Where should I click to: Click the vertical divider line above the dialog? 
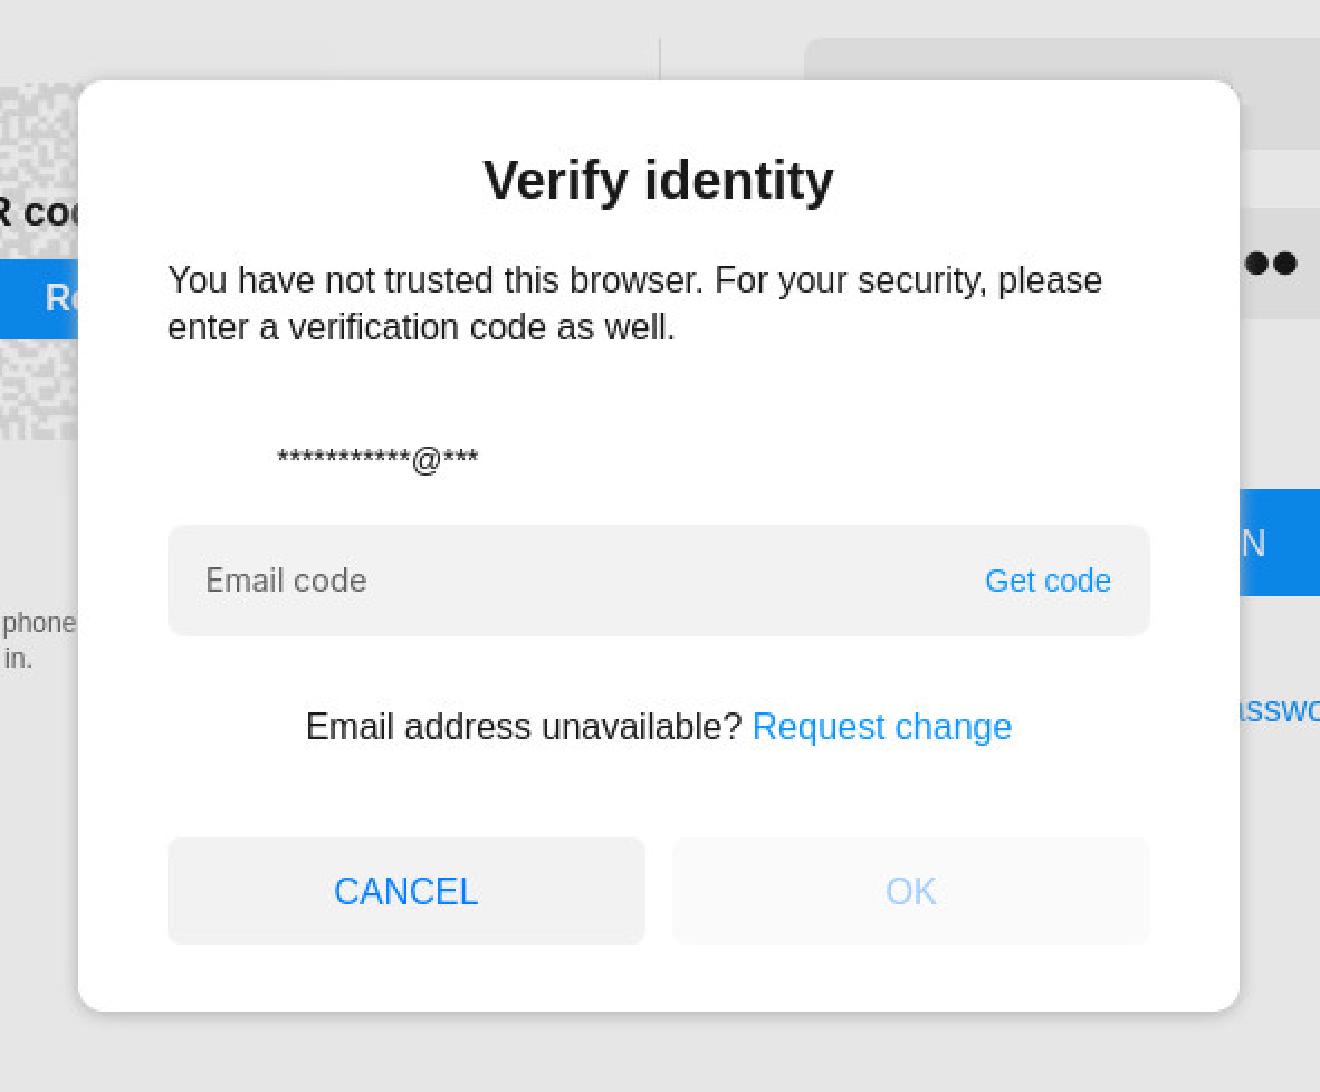(659, 58)
